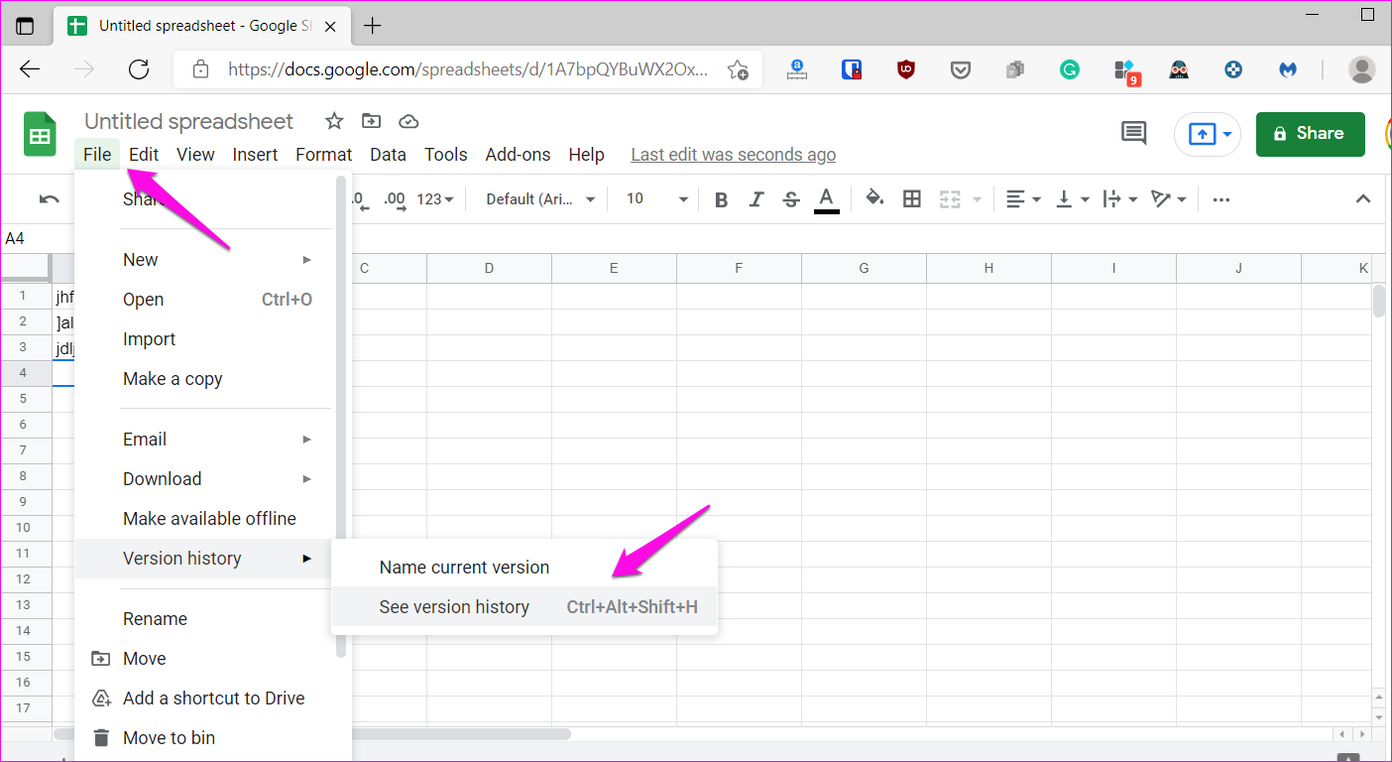This screenshot has height=762, width=1392.
Task: Toggle italic formatting
Action: [756, 199]
